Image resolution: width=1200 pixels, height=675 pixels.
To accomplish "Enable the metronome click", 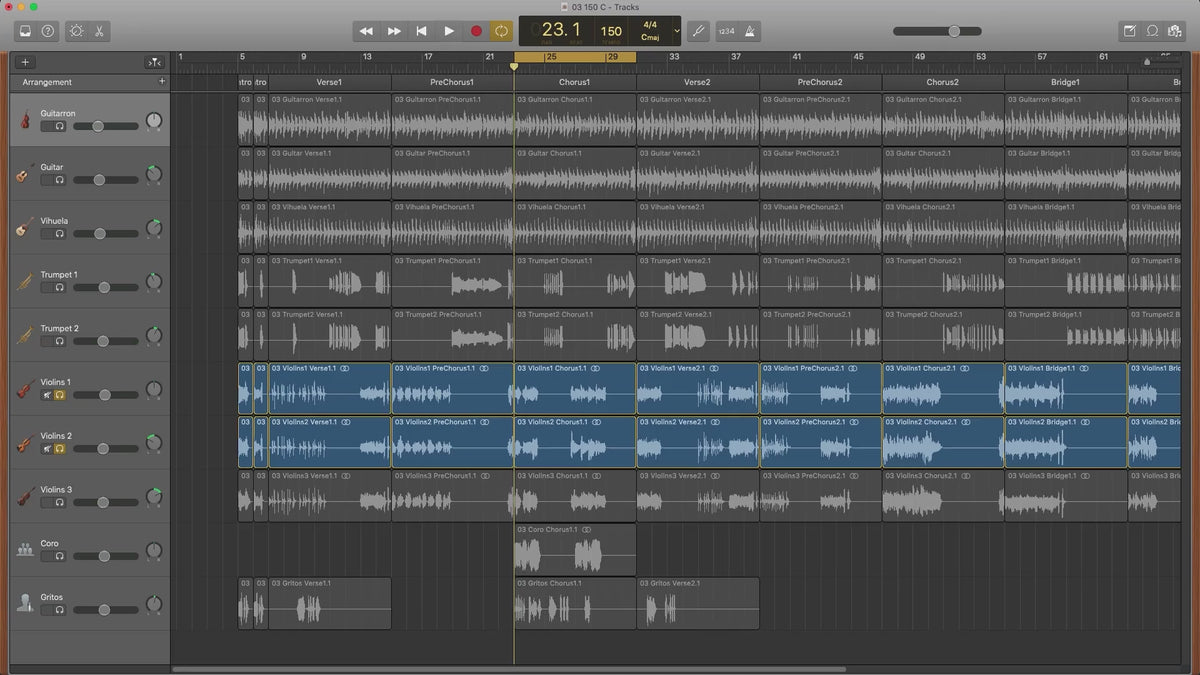I will pos(751,31).
